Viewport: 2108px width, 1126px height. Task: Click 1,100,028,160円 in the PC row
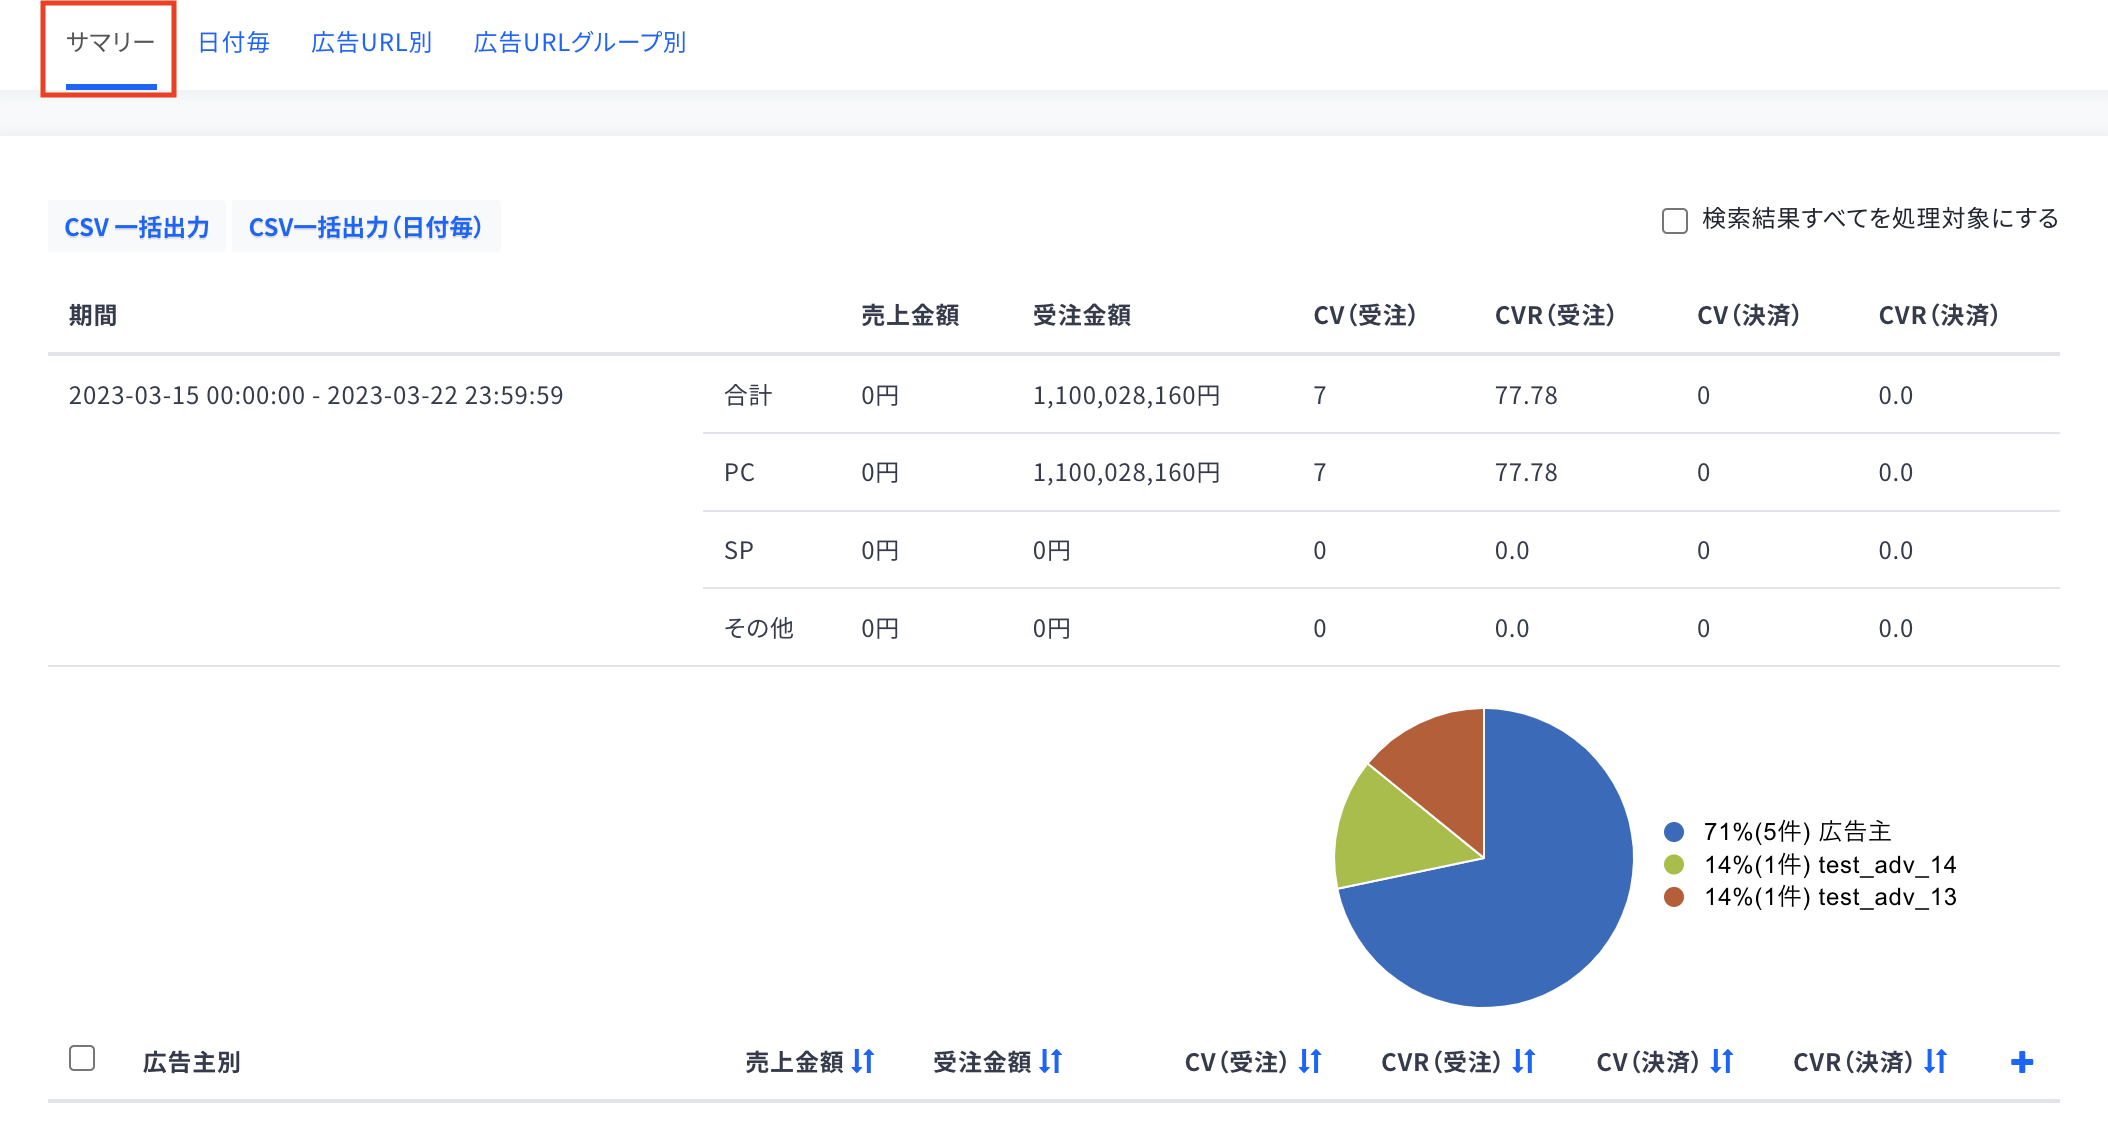click(x=1126, y=472)
